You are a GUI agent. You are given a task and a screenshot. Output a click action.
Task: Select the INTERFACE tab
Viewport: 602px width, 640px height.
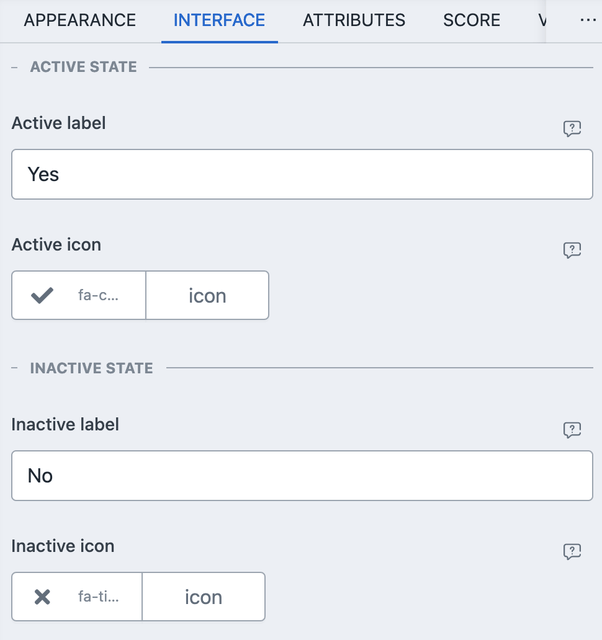(x=219, y=20)
